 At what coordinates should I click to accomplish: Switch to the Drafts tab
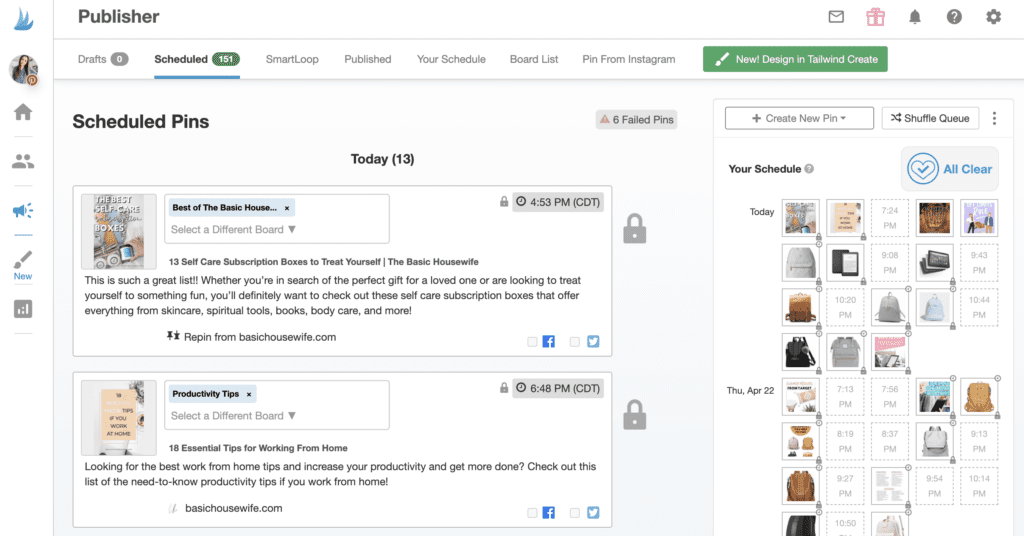pyautogui.click(x=103, y=59)
